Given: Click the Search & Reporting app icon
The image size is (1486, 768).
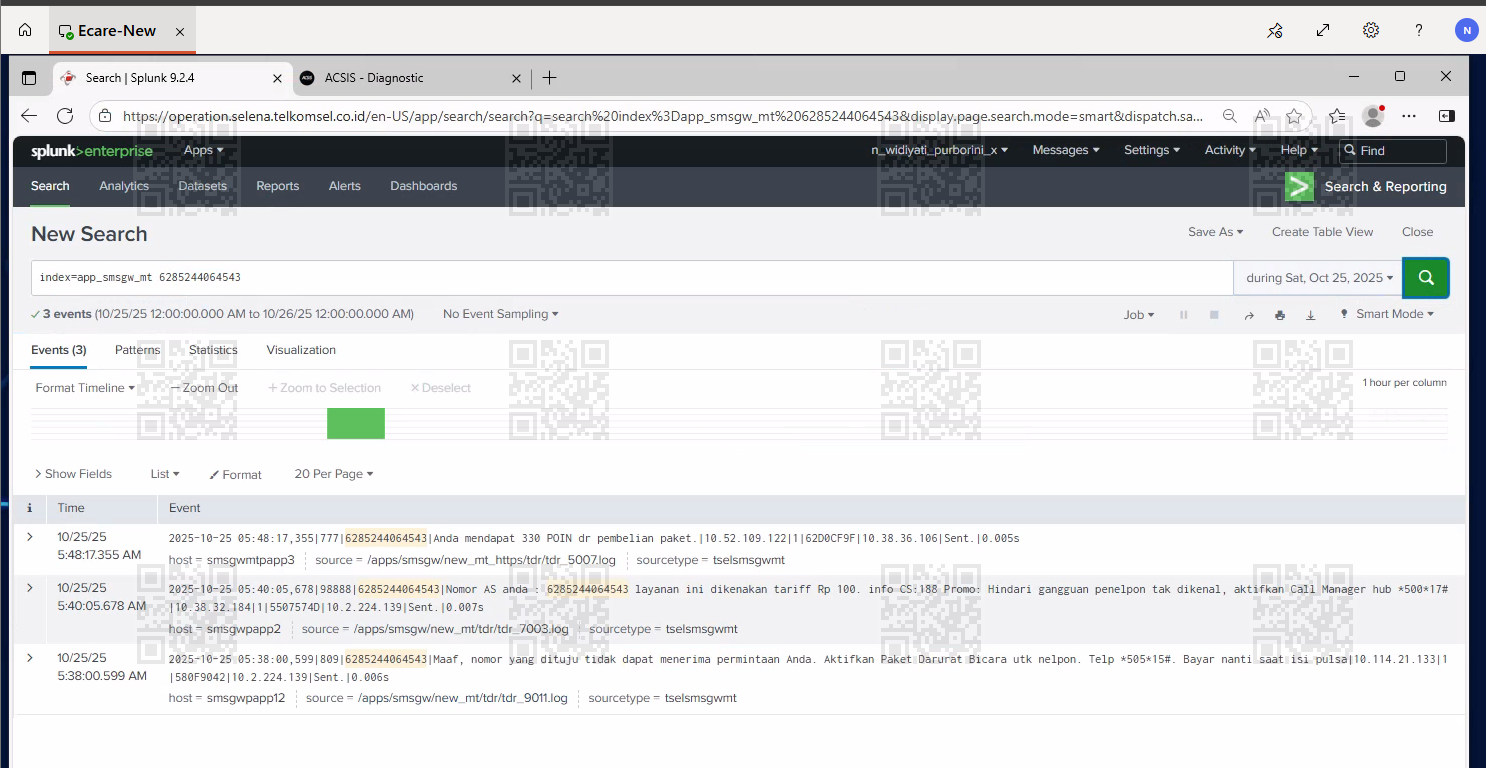Looking at the screenshot, I should [1299, 187].
